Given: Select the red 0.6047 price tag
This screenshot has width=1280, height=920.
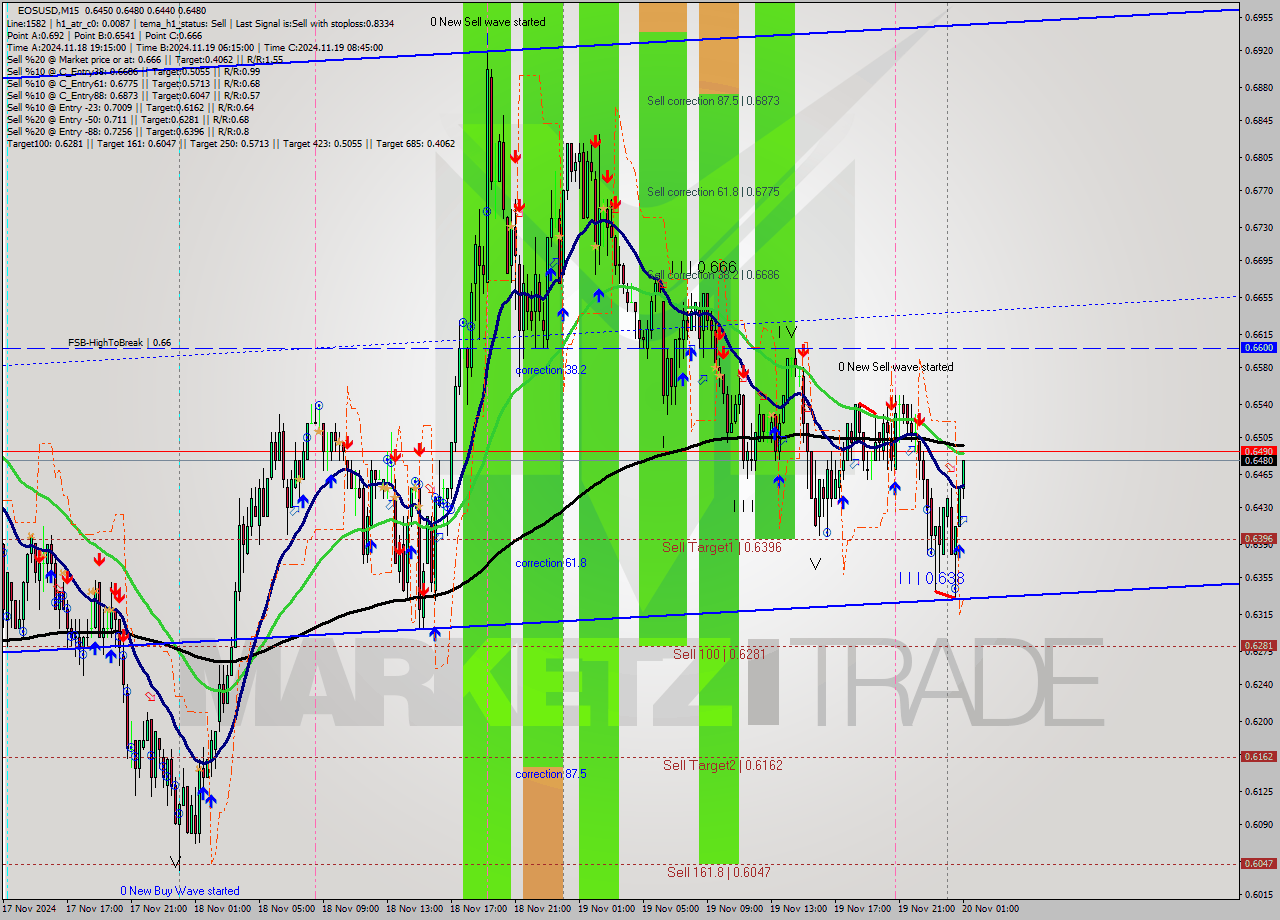Looking at the screenshot, I should click(1258, 864).
